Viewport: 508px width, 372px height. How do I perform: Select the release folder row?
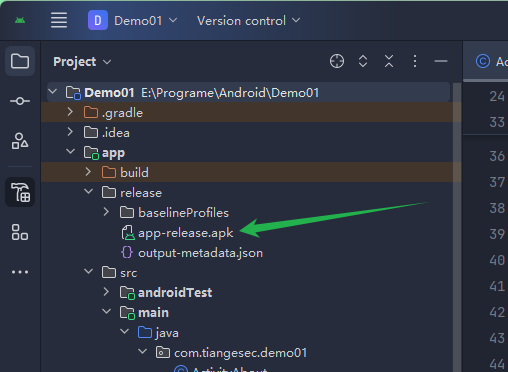[x=248, y=192]
